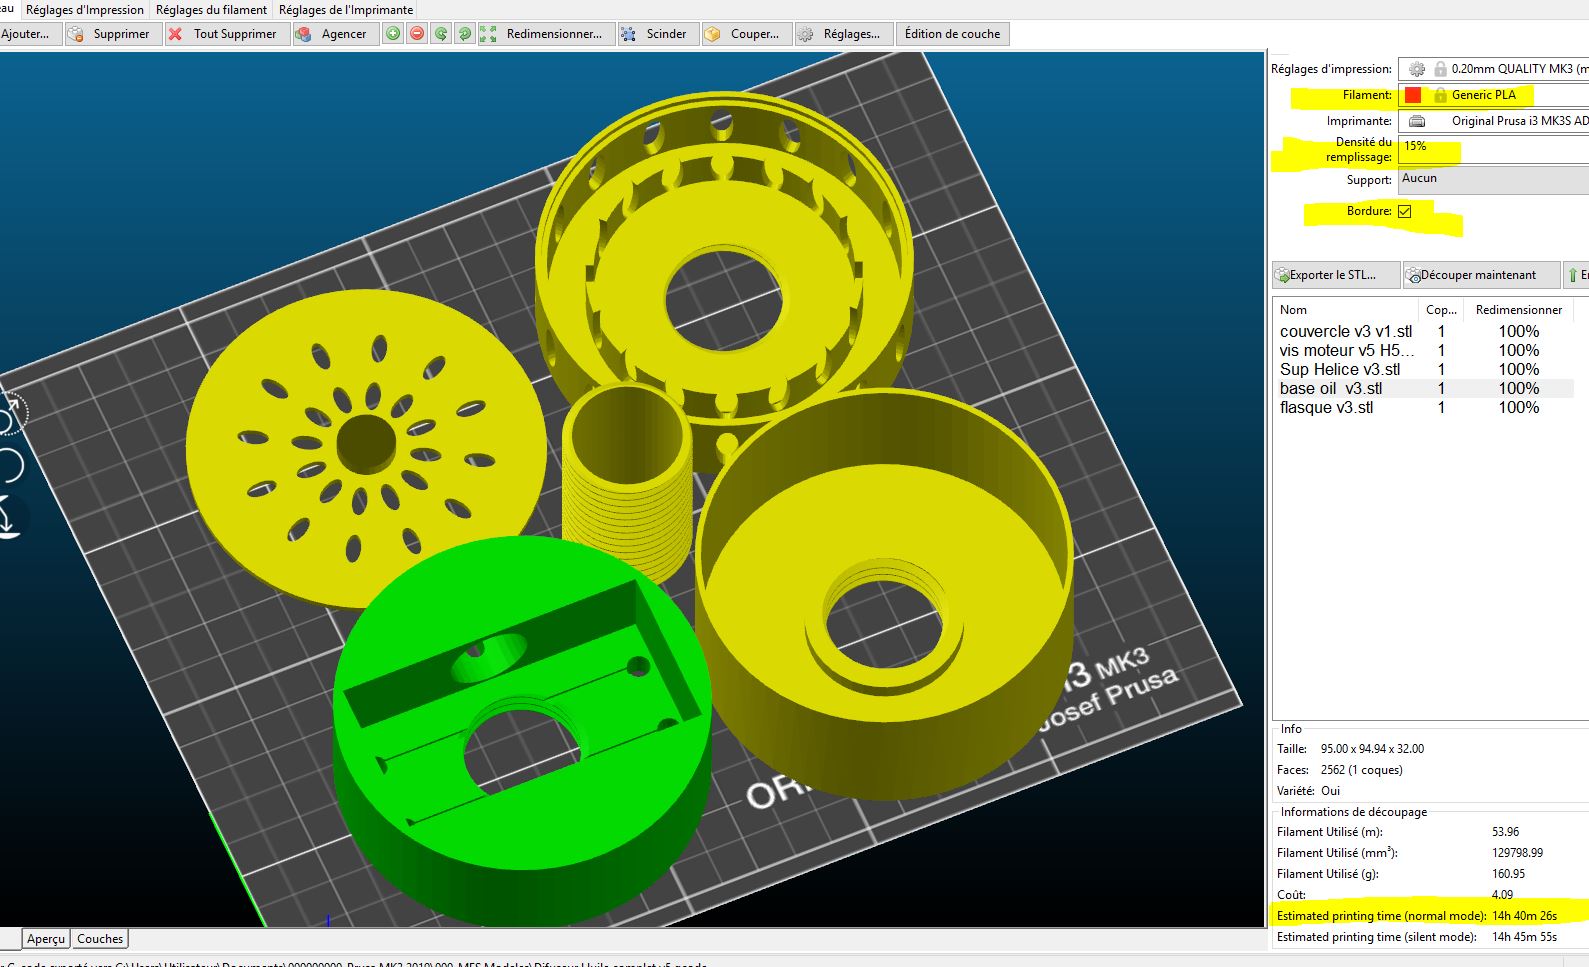This screenshot has height=967, width=1589.
Task: Click the silent mode printing time 14h 45m 55s
Action: click(x=1524, y=937)
